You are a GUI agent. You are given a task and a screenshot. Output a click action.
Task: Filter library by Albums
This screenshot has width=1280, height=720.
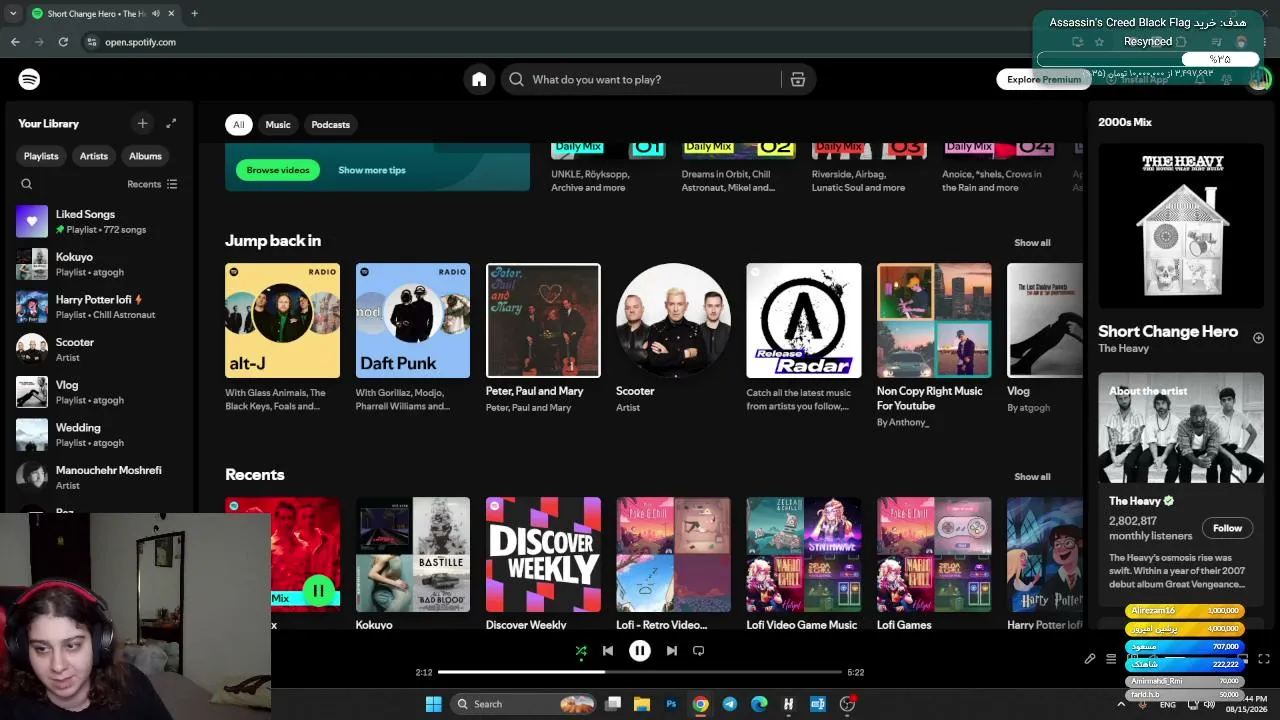tap(145, 156)
